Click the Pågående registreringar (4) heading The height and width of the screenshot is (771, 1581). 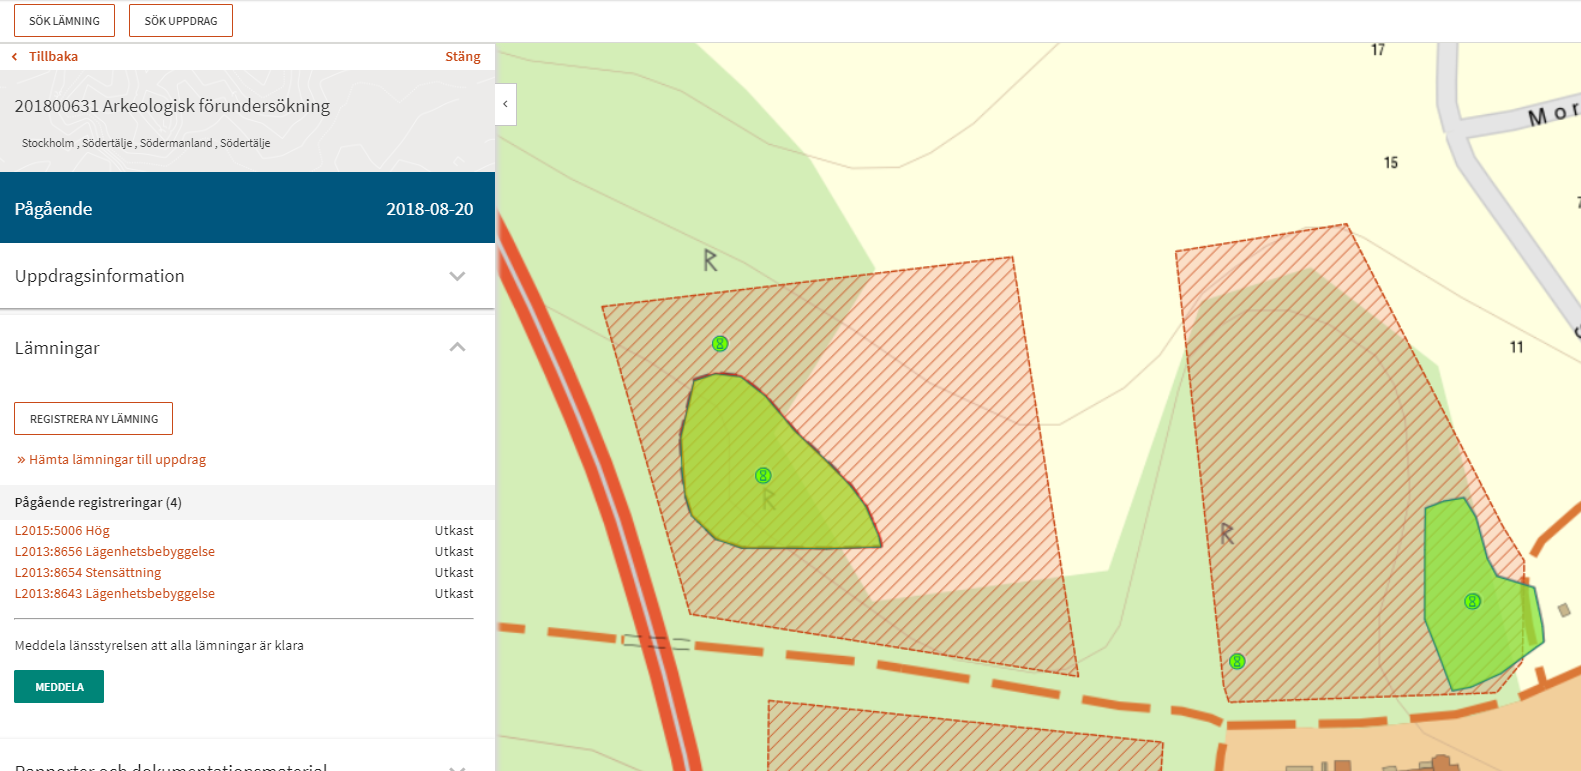(x=98, y=502)
